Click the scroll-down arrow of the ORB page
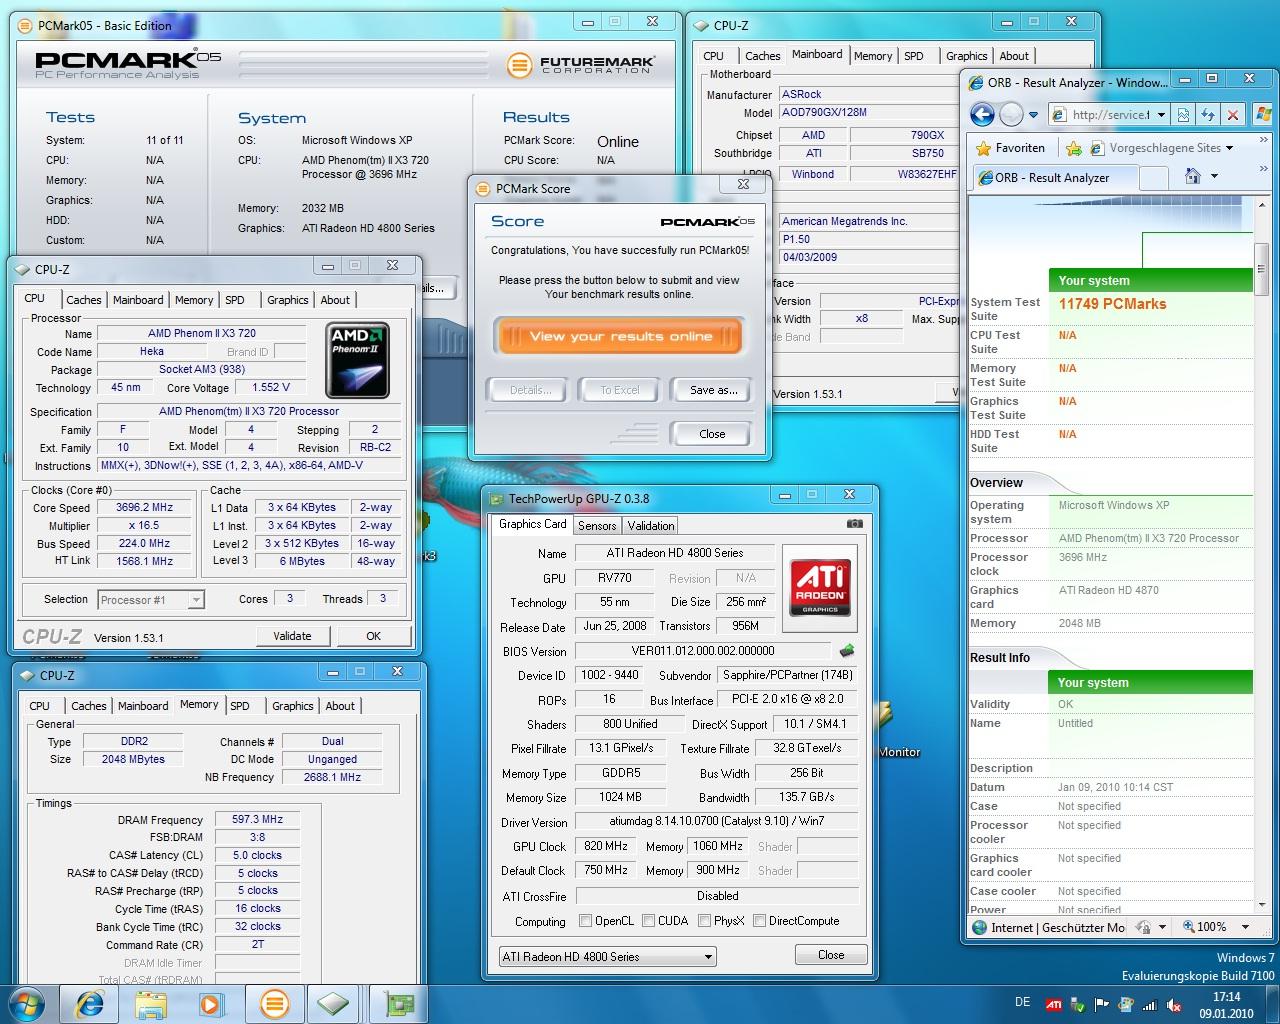Image resolution: width=1280 pixels, height=1024 pixels. point(1262,907)
